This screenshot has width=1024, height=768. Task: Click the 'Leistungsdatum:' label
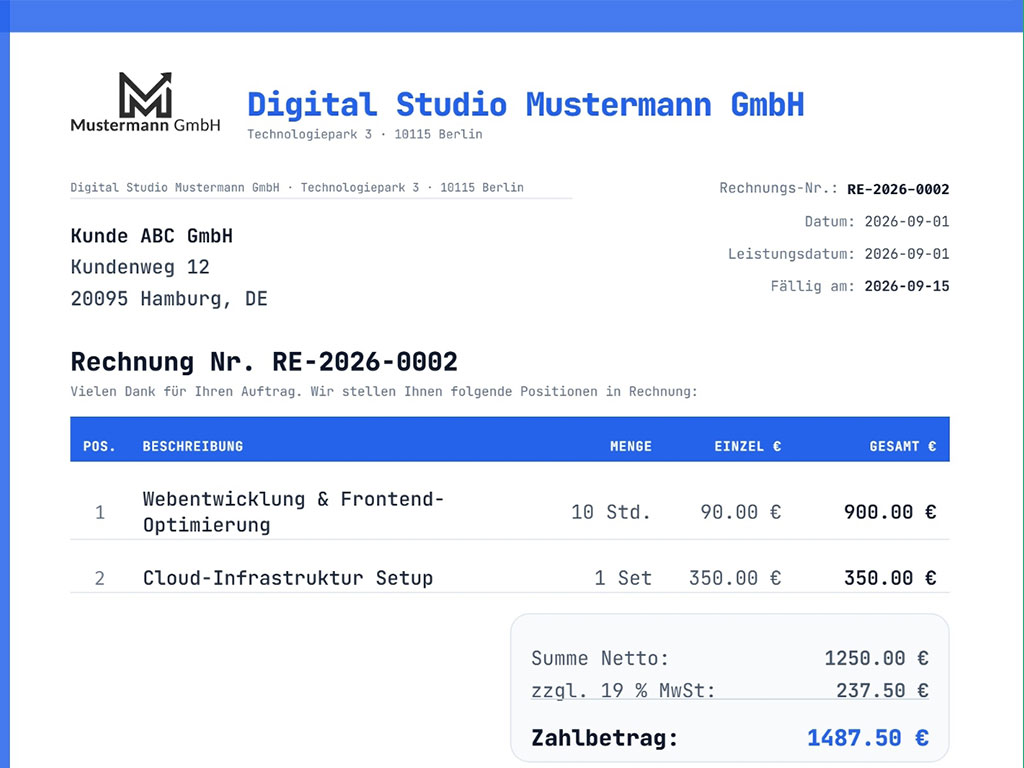pyautogui.click(x=792, y=254)
